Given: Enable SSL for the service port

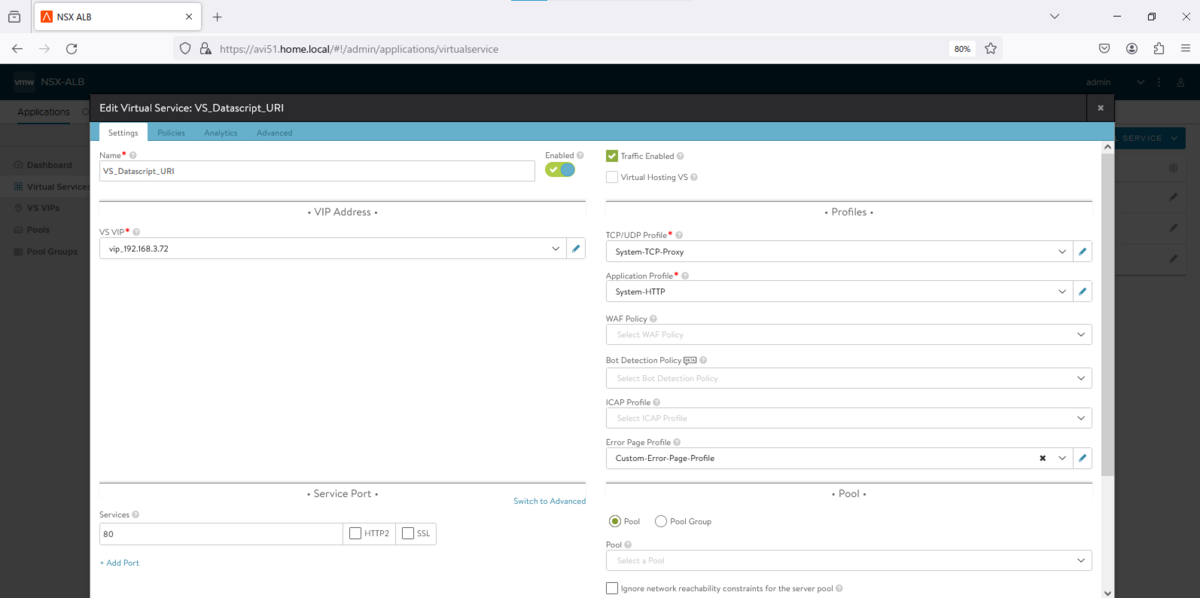Looking at the screenshot, I should (407, 534).
